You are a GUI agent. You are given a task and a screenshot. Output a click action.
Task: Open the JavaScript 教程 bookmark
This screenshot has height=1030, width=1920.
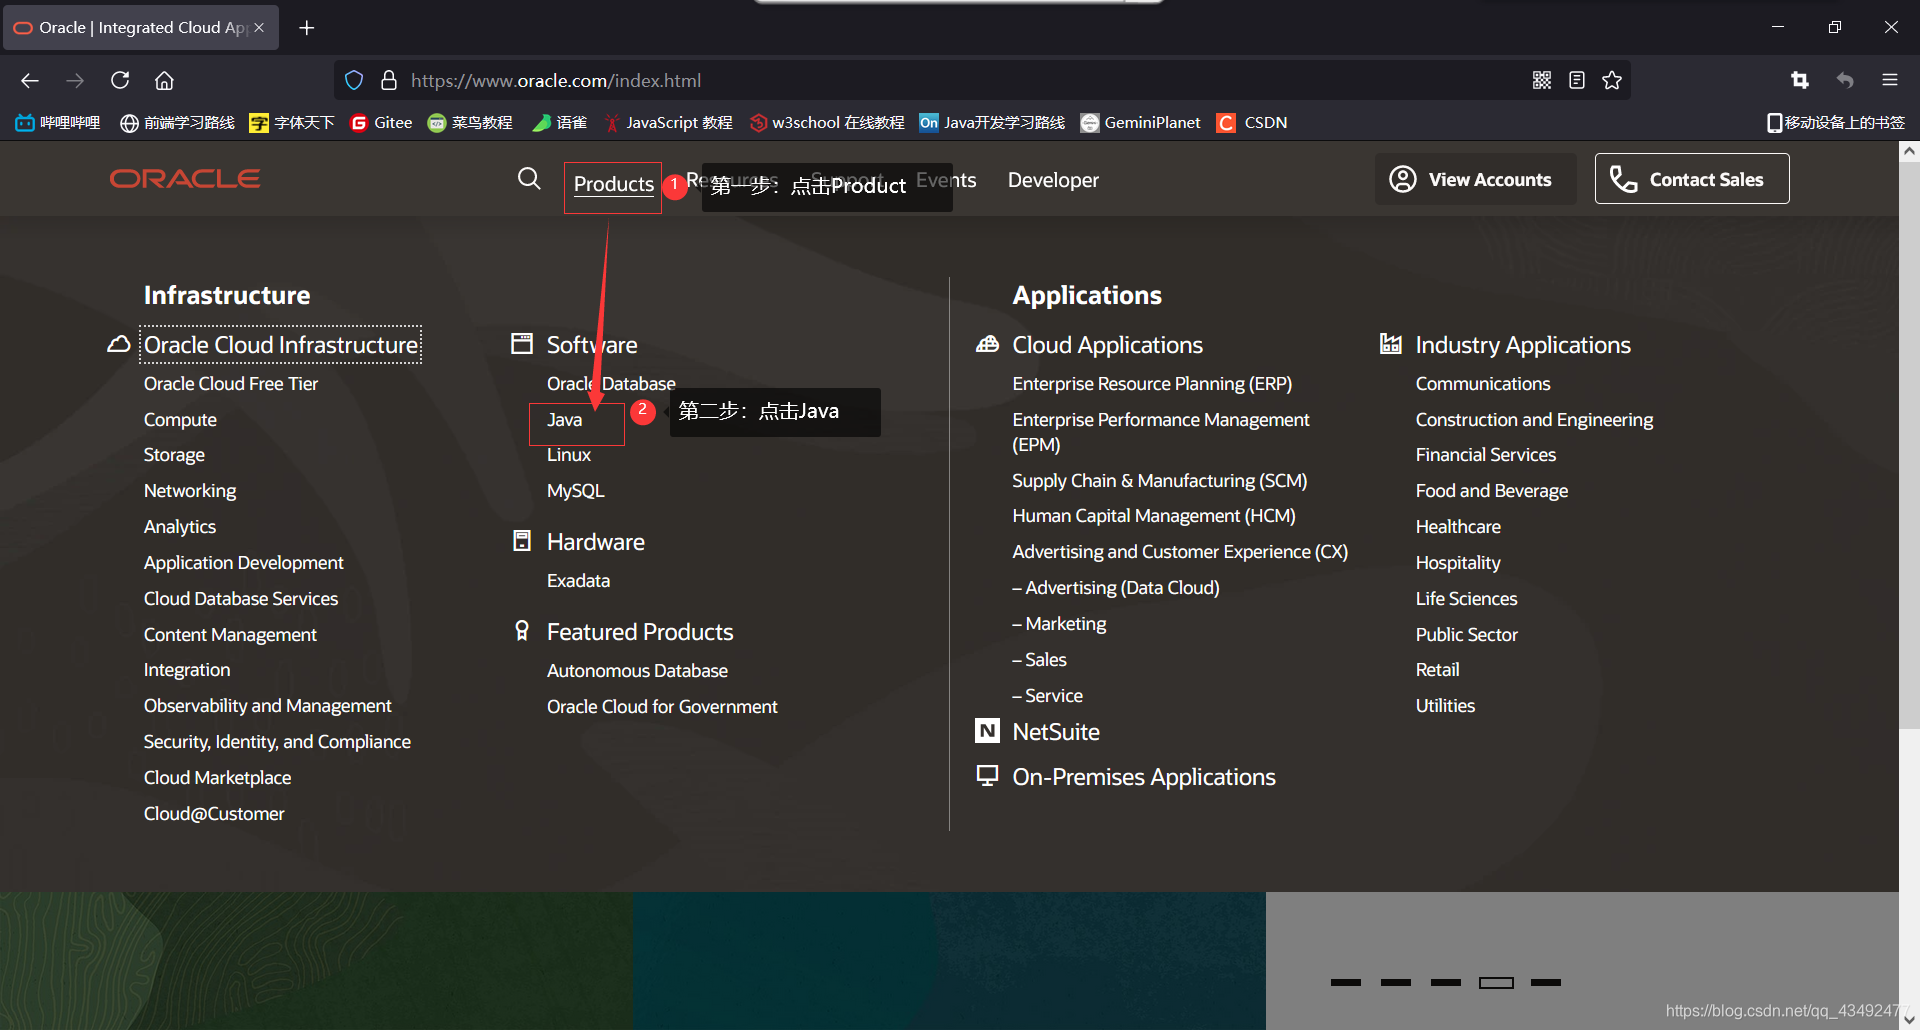668,123
